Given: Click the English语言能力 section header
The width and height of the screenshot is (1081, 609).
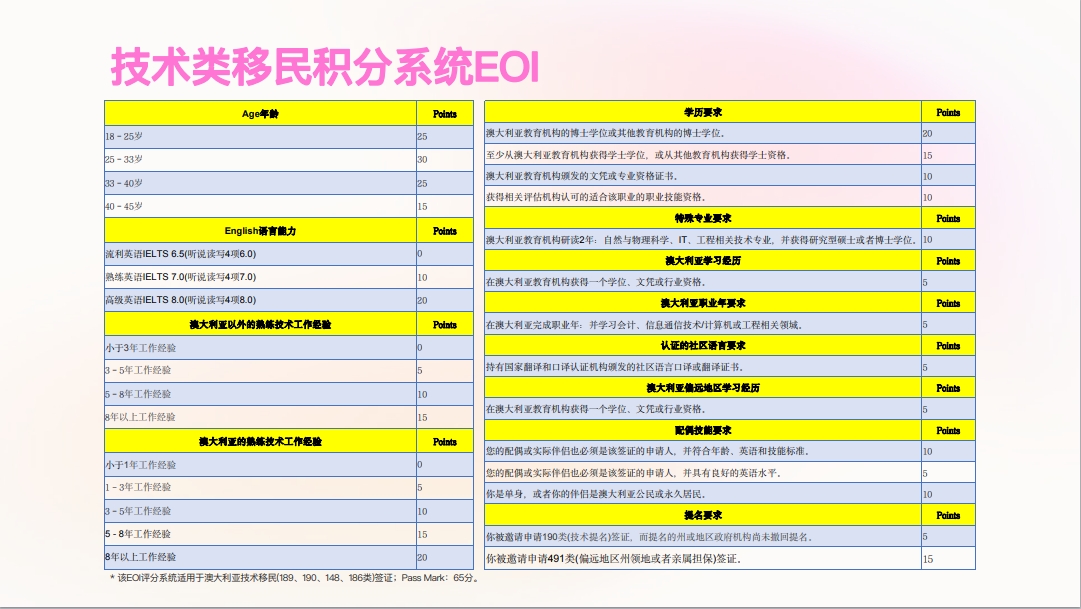Looking at the screenshot, I should click(260, 230).
